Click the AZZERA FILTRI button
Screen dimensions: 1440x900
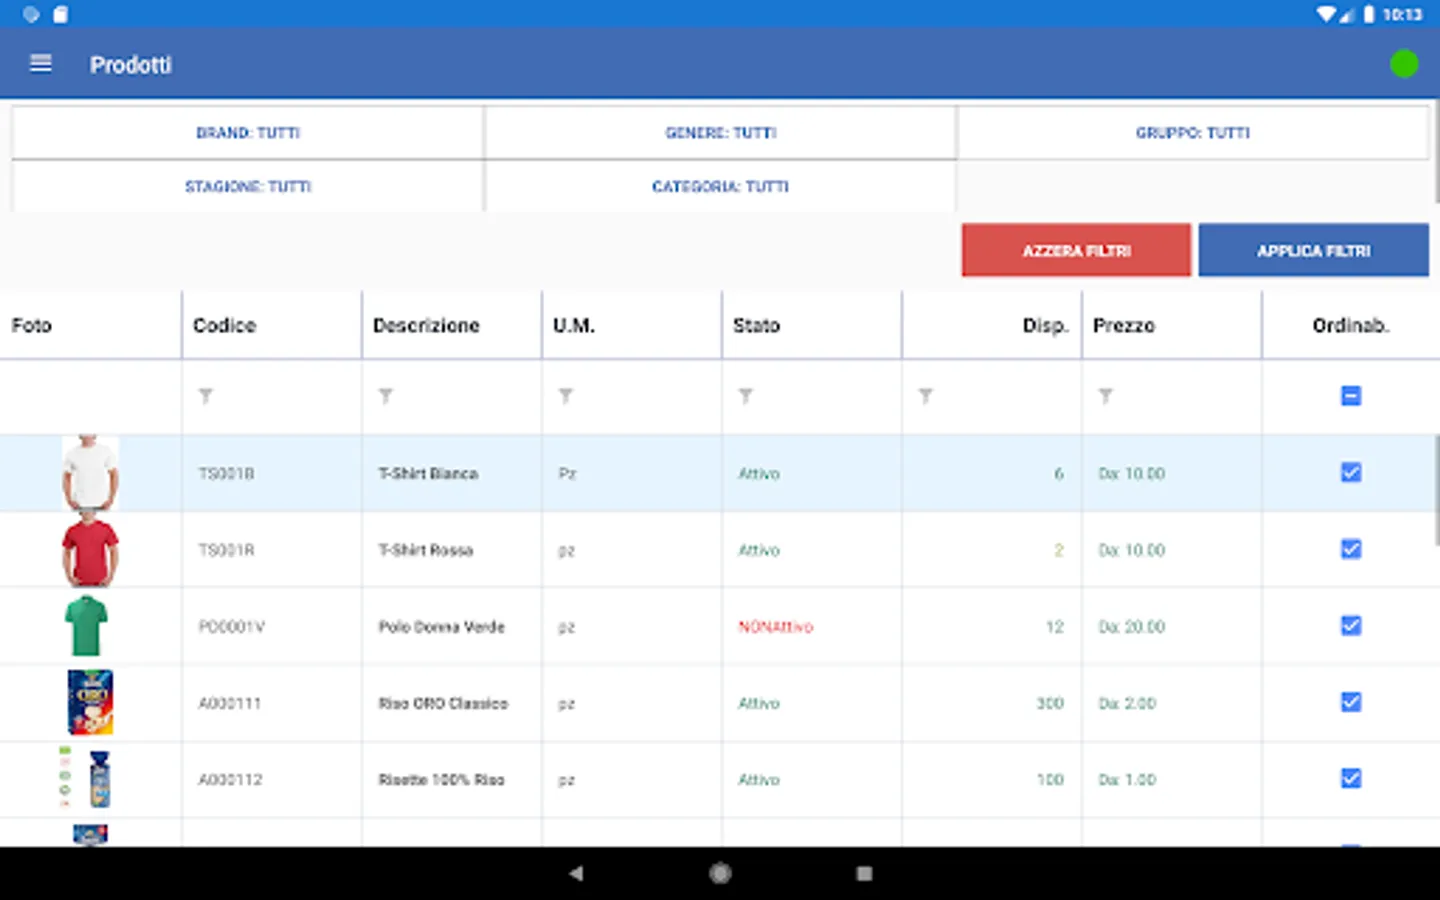click(1077, 250)
